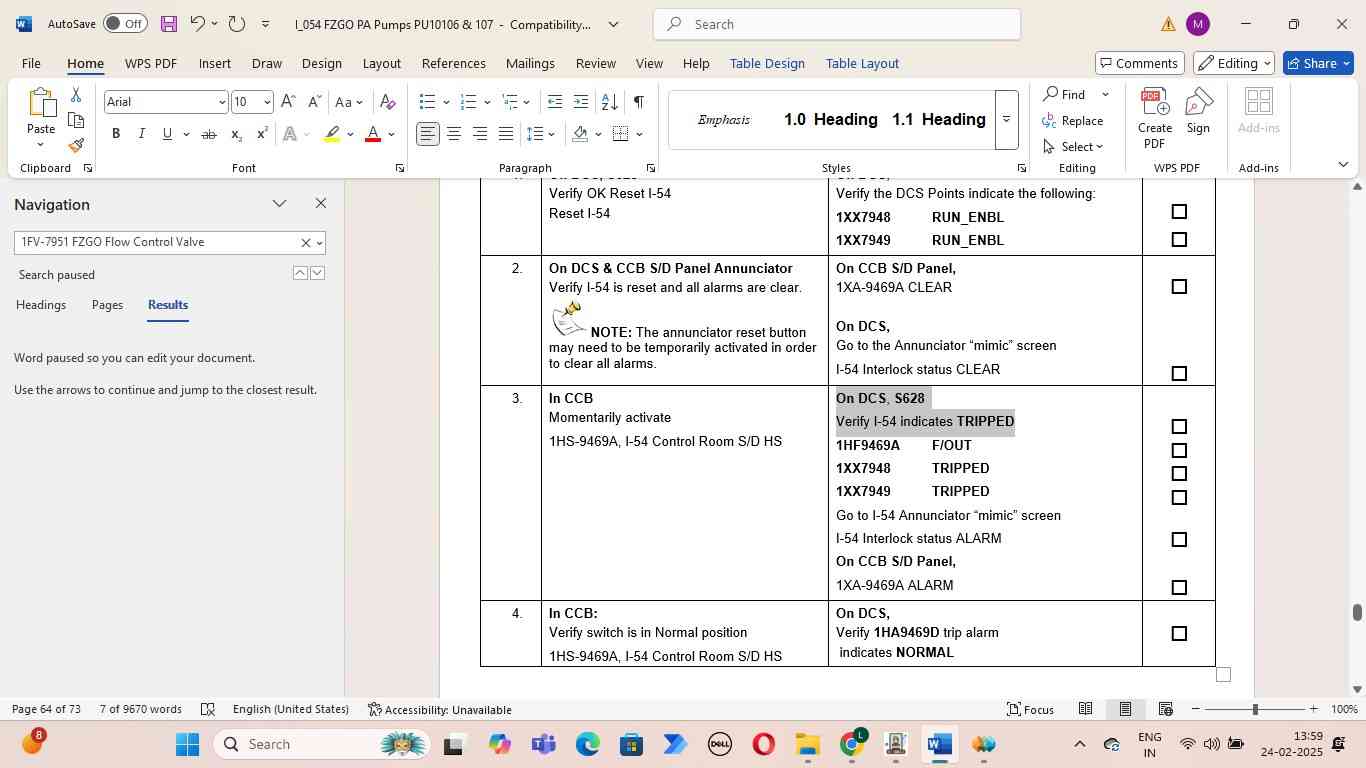The width and height of the screenshot is (1366, 768).
Task: Expand the Styles gallery
Action: pyautogui.click(x=1007, y=119)
